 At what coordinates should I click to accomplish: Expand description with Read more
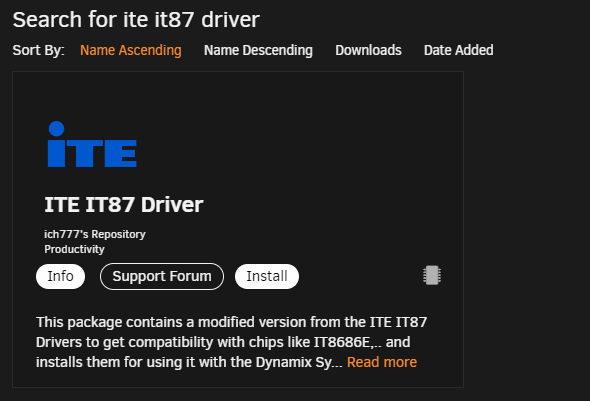click(382, 362)
